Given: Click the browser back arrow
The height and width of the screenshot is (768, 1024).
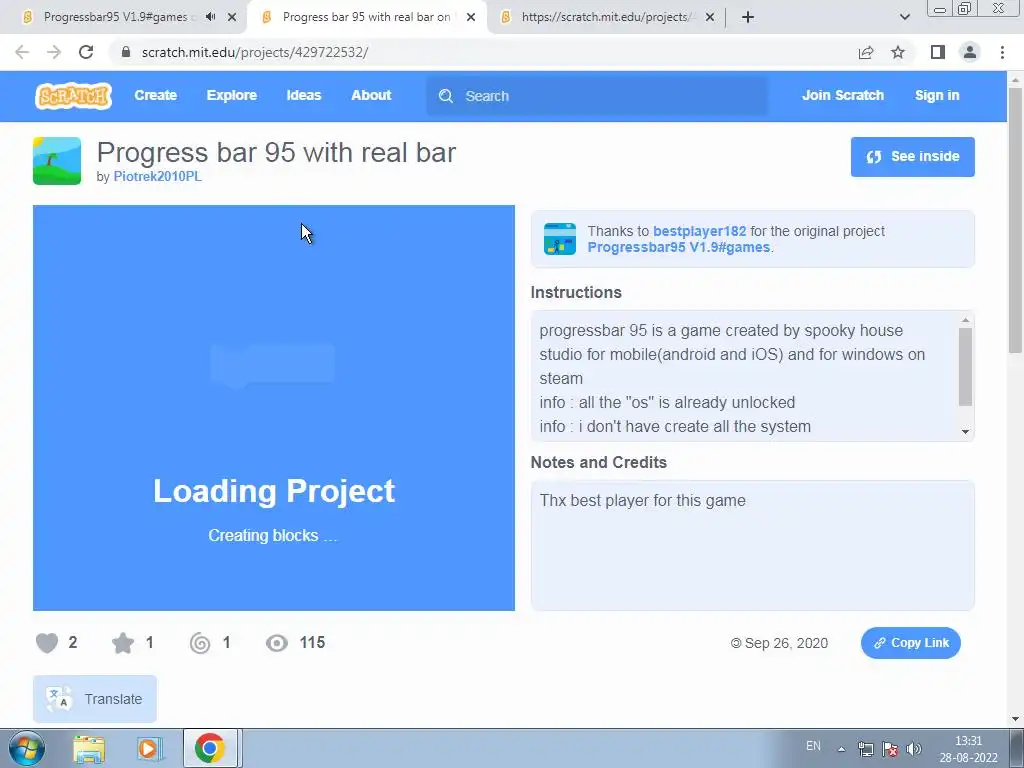Looking at the screenshot, I should coord(22,52).
